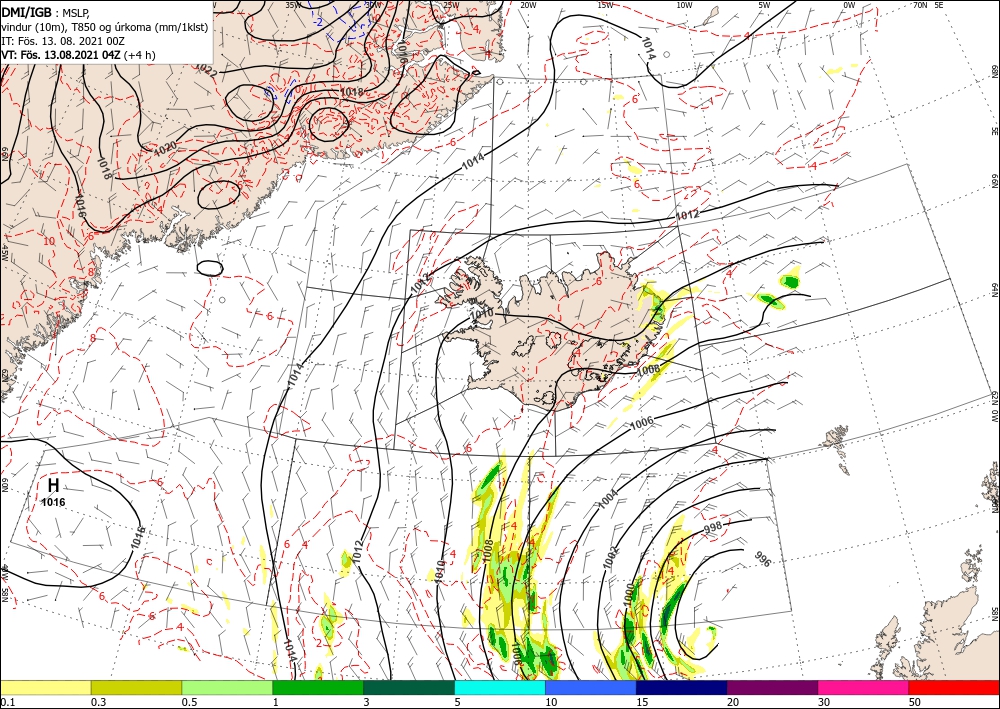The image size is (1000, 709).
Task: Pick the dark green 3 mm legend swatch
Action: pyautogui.click(x=409, y=687)
